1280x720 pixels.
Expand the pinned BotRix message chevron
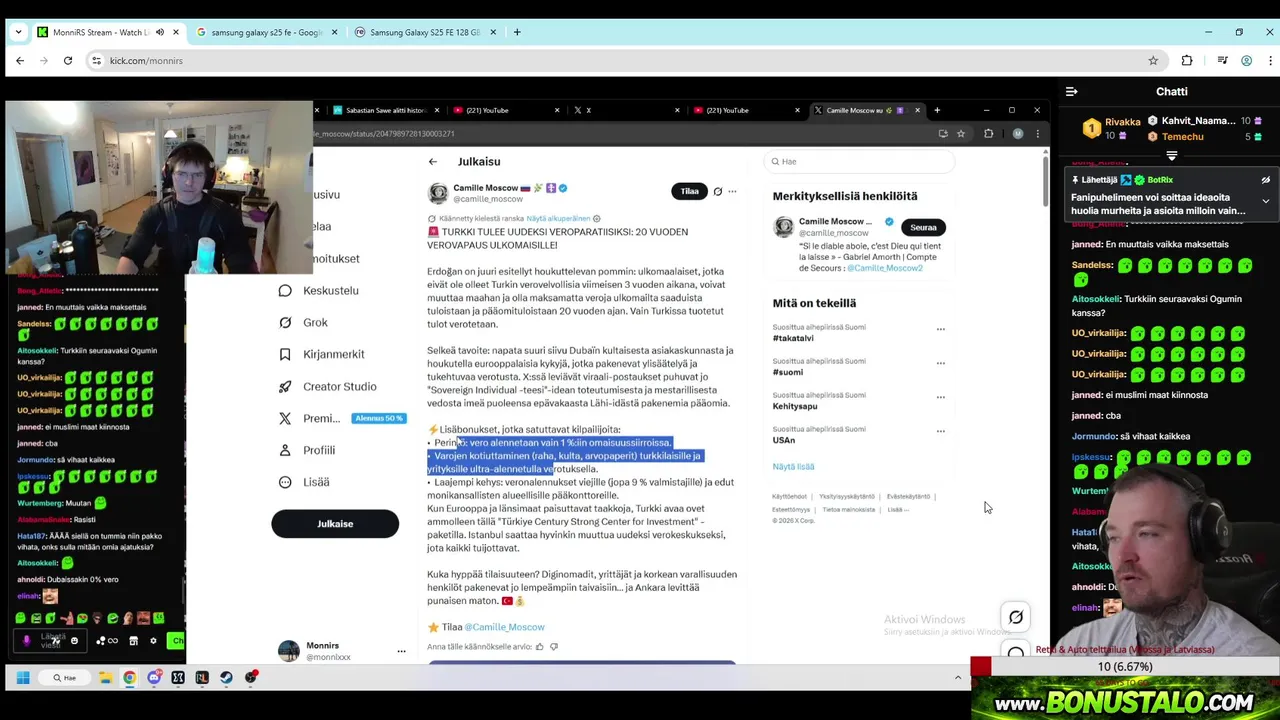click(1265, 201)
